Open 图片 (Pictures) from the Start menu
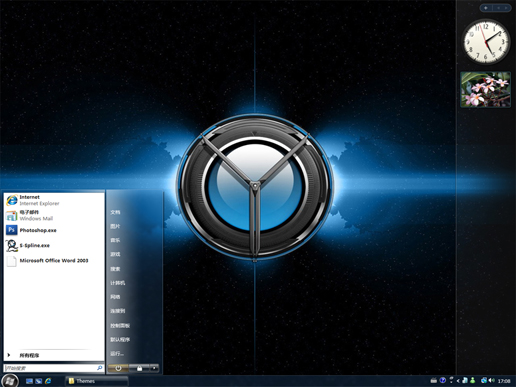This screenshot has width=516, height=387. pyautogui.click(x=115, y=226)
